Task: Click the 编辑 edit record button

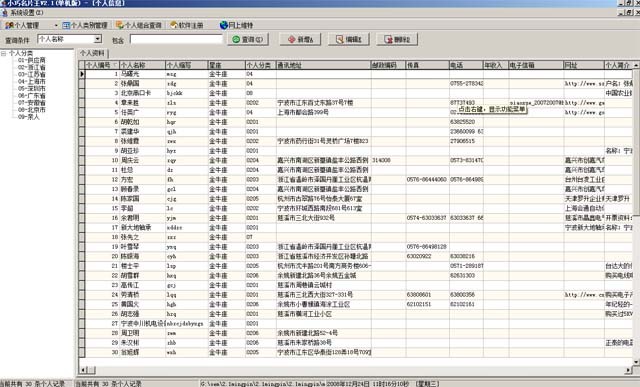Action: point(349,40)
